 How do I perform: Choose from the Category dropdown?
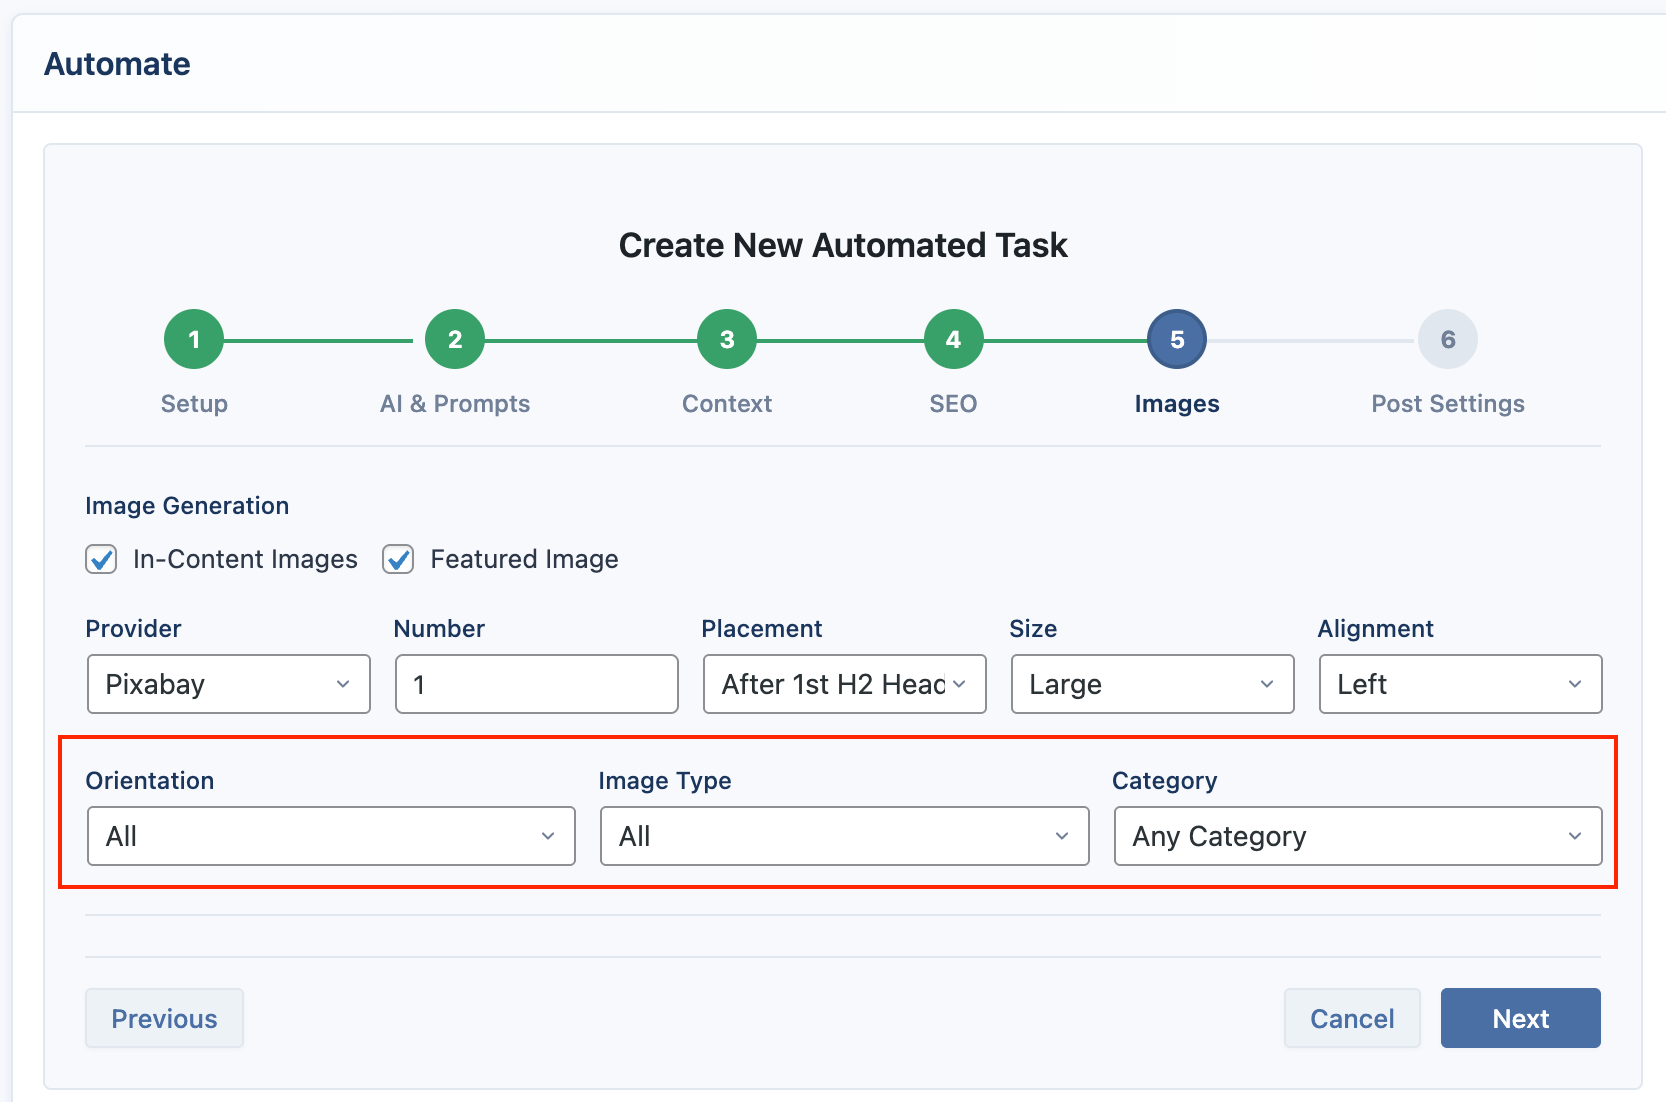pyautogui.click(x=1358, y=836)
